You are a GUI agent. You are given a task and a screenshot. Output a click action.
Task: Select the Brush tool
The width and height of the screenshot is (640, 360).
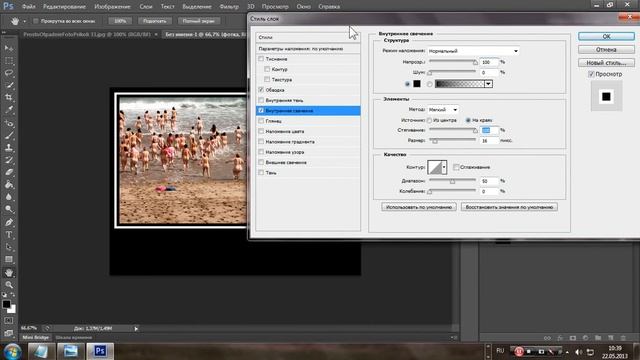pos(9,135)
